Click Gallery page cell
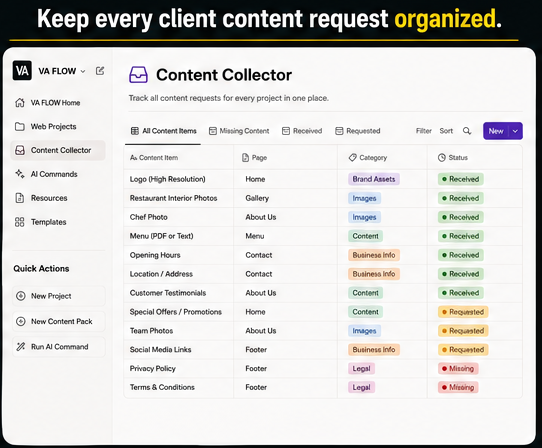 click(257, 198)
